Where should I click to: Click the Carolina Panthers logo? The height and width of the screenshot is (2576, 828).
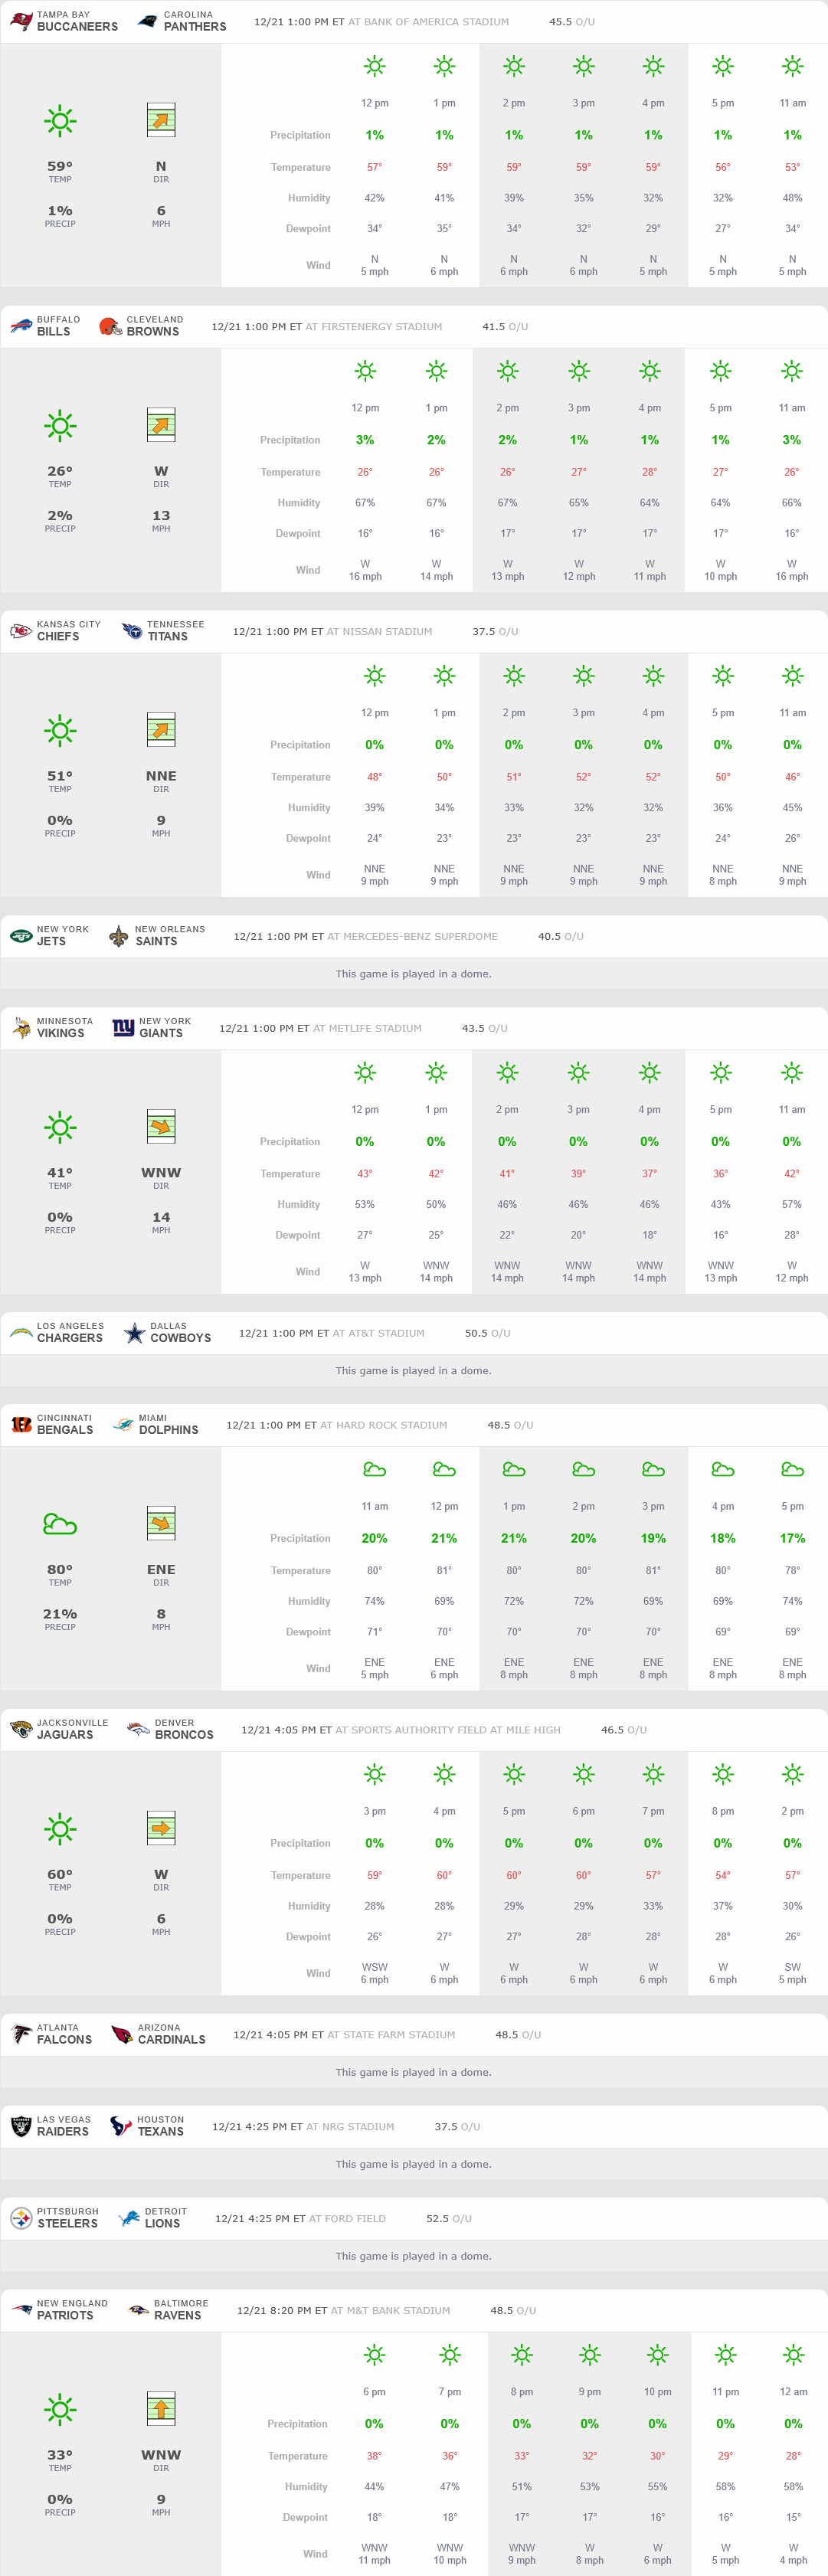(x=147, y=21)
